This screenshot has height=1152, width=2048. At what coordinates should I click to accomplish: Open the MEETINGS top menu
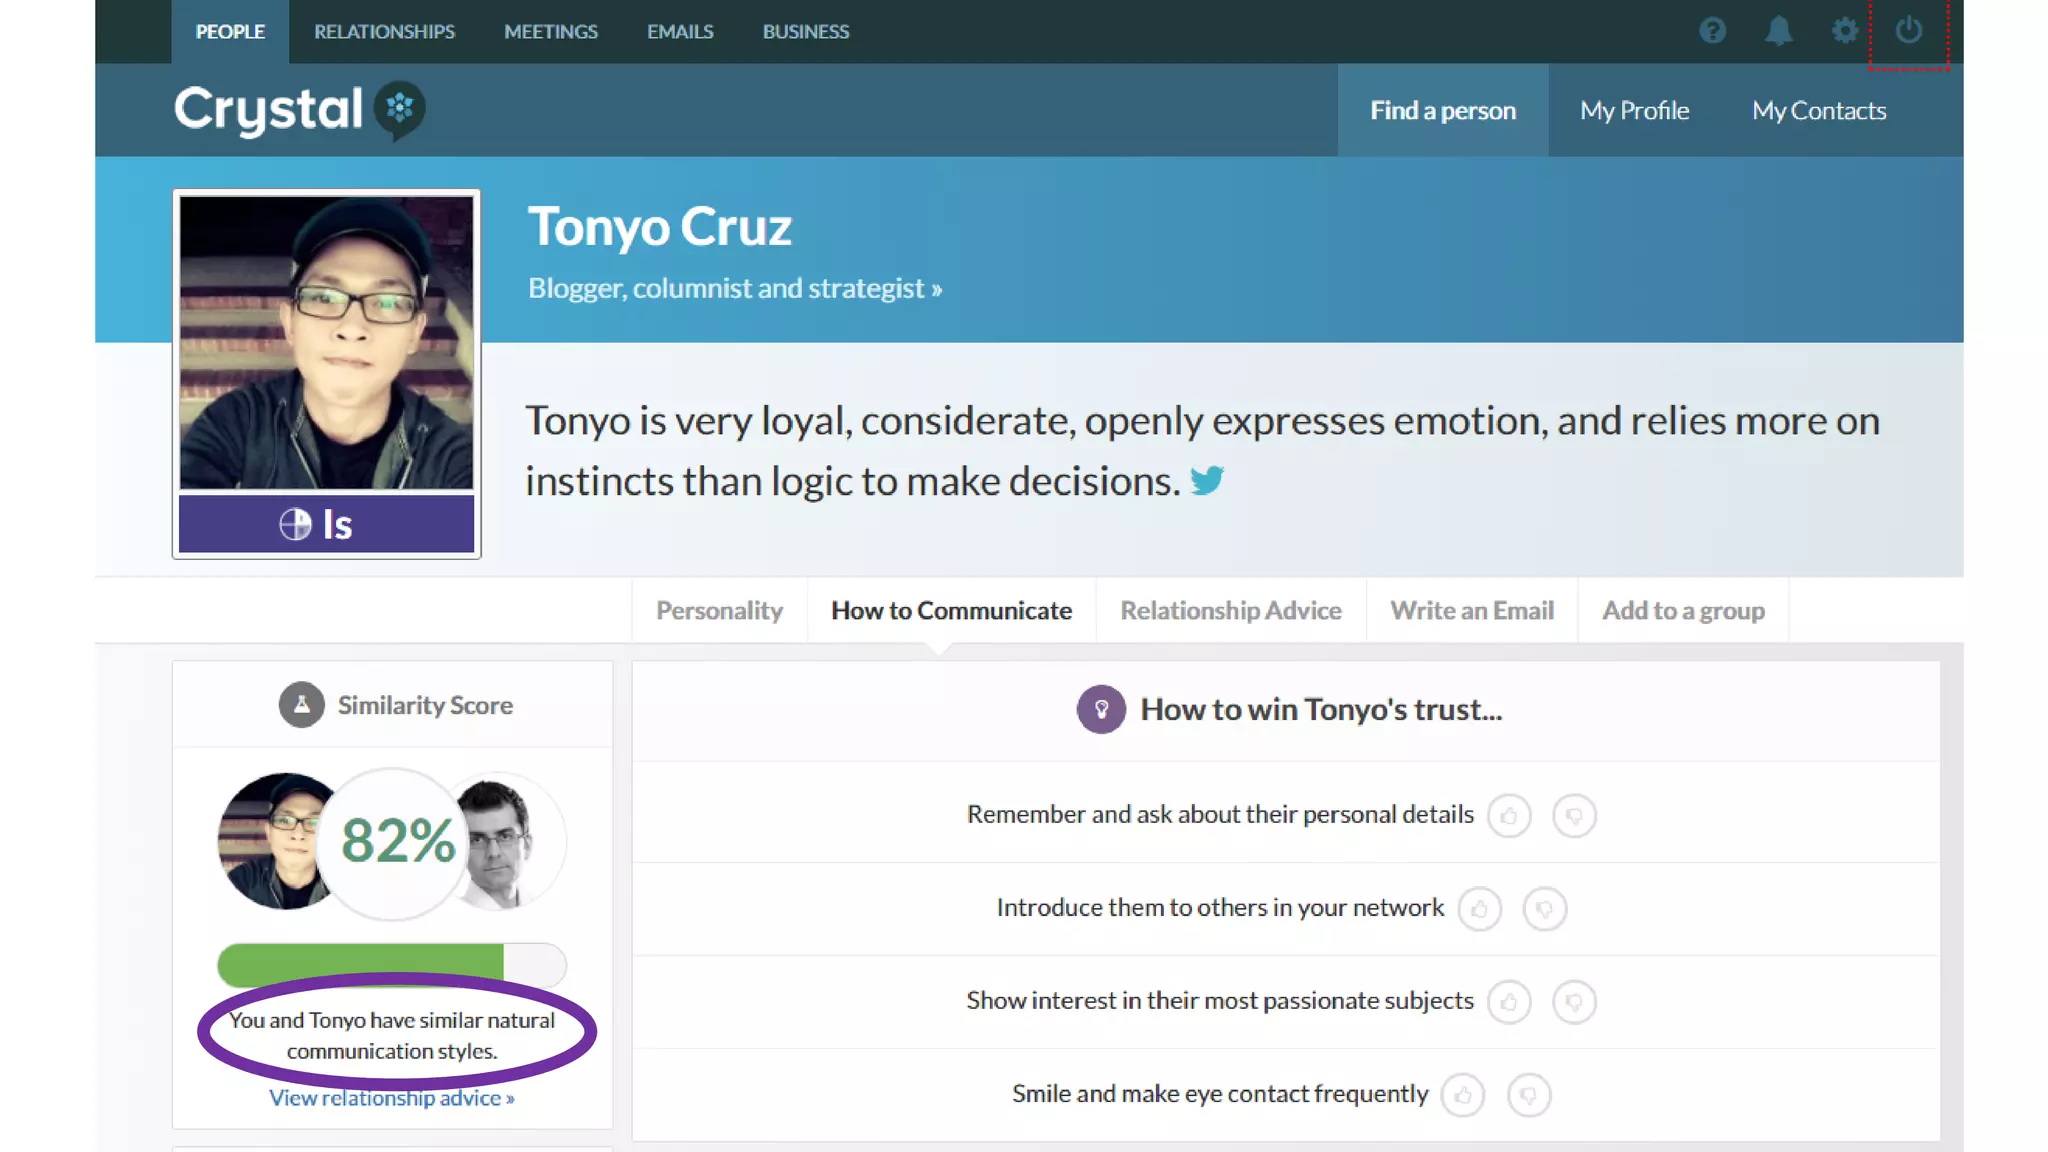(551, 32)
